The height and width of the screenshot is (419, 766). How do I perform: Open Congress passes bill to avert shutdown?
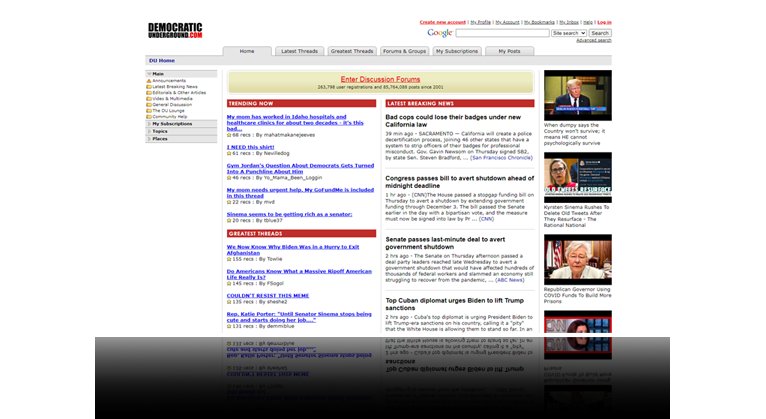click(459, 182)
